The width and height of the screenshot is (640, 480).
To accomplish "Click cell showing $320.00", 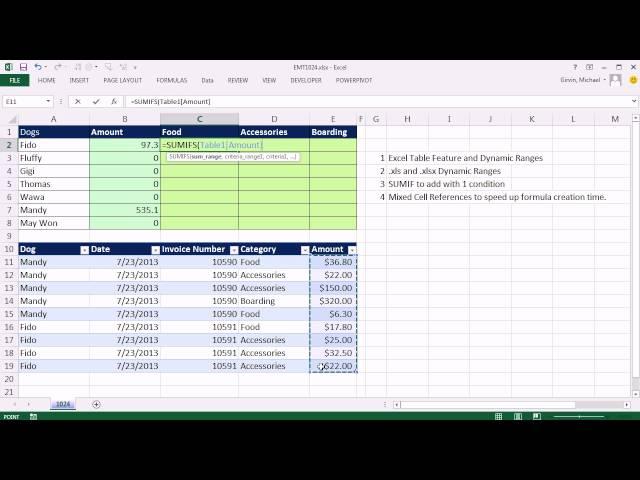I will point(333,301).
